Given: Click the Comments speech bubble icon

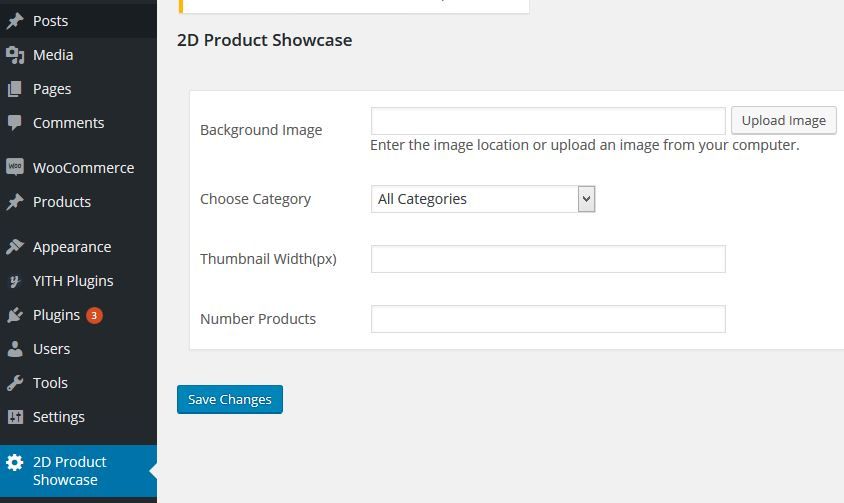Looking at the screenshot, I should (x=15, y=123).
